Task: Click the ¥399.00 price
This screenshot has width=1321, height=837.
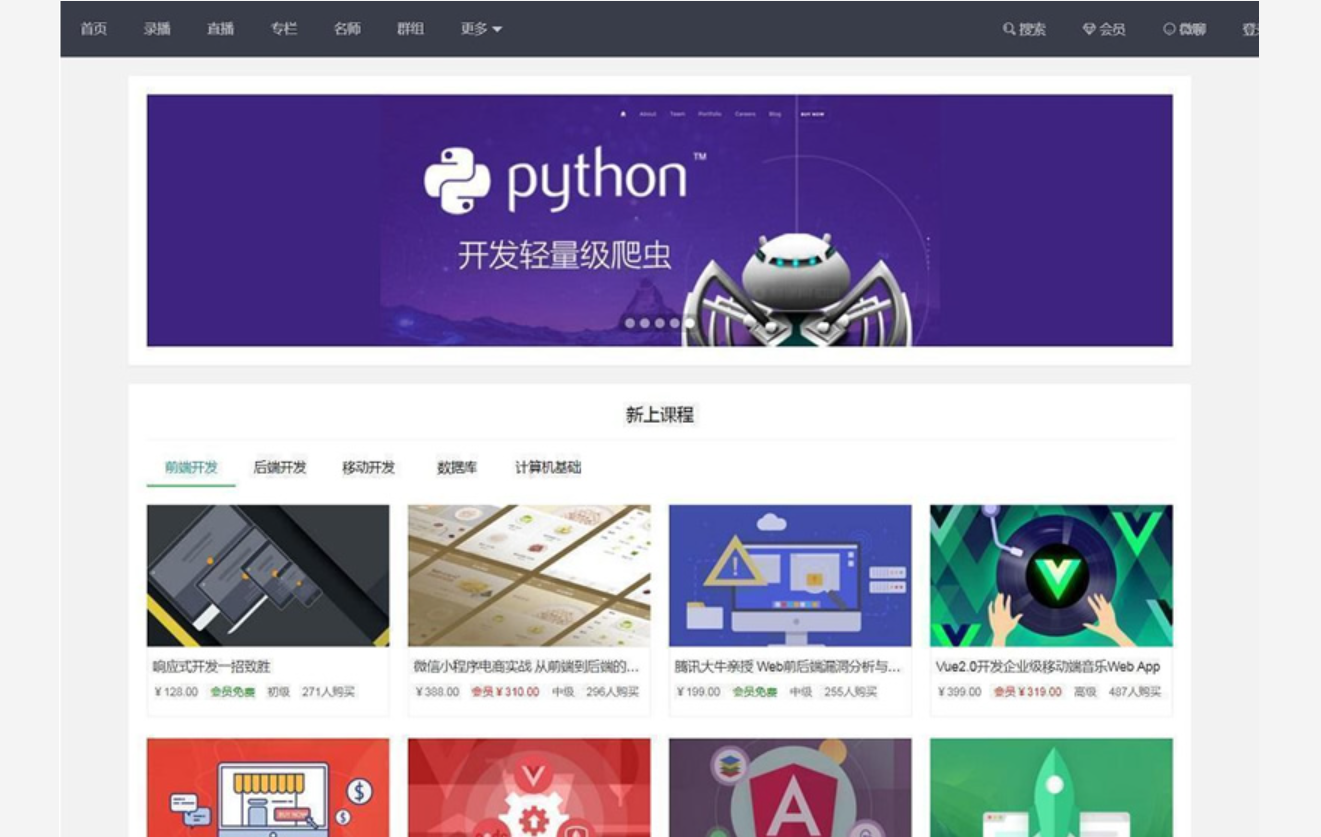Action: 959,692
